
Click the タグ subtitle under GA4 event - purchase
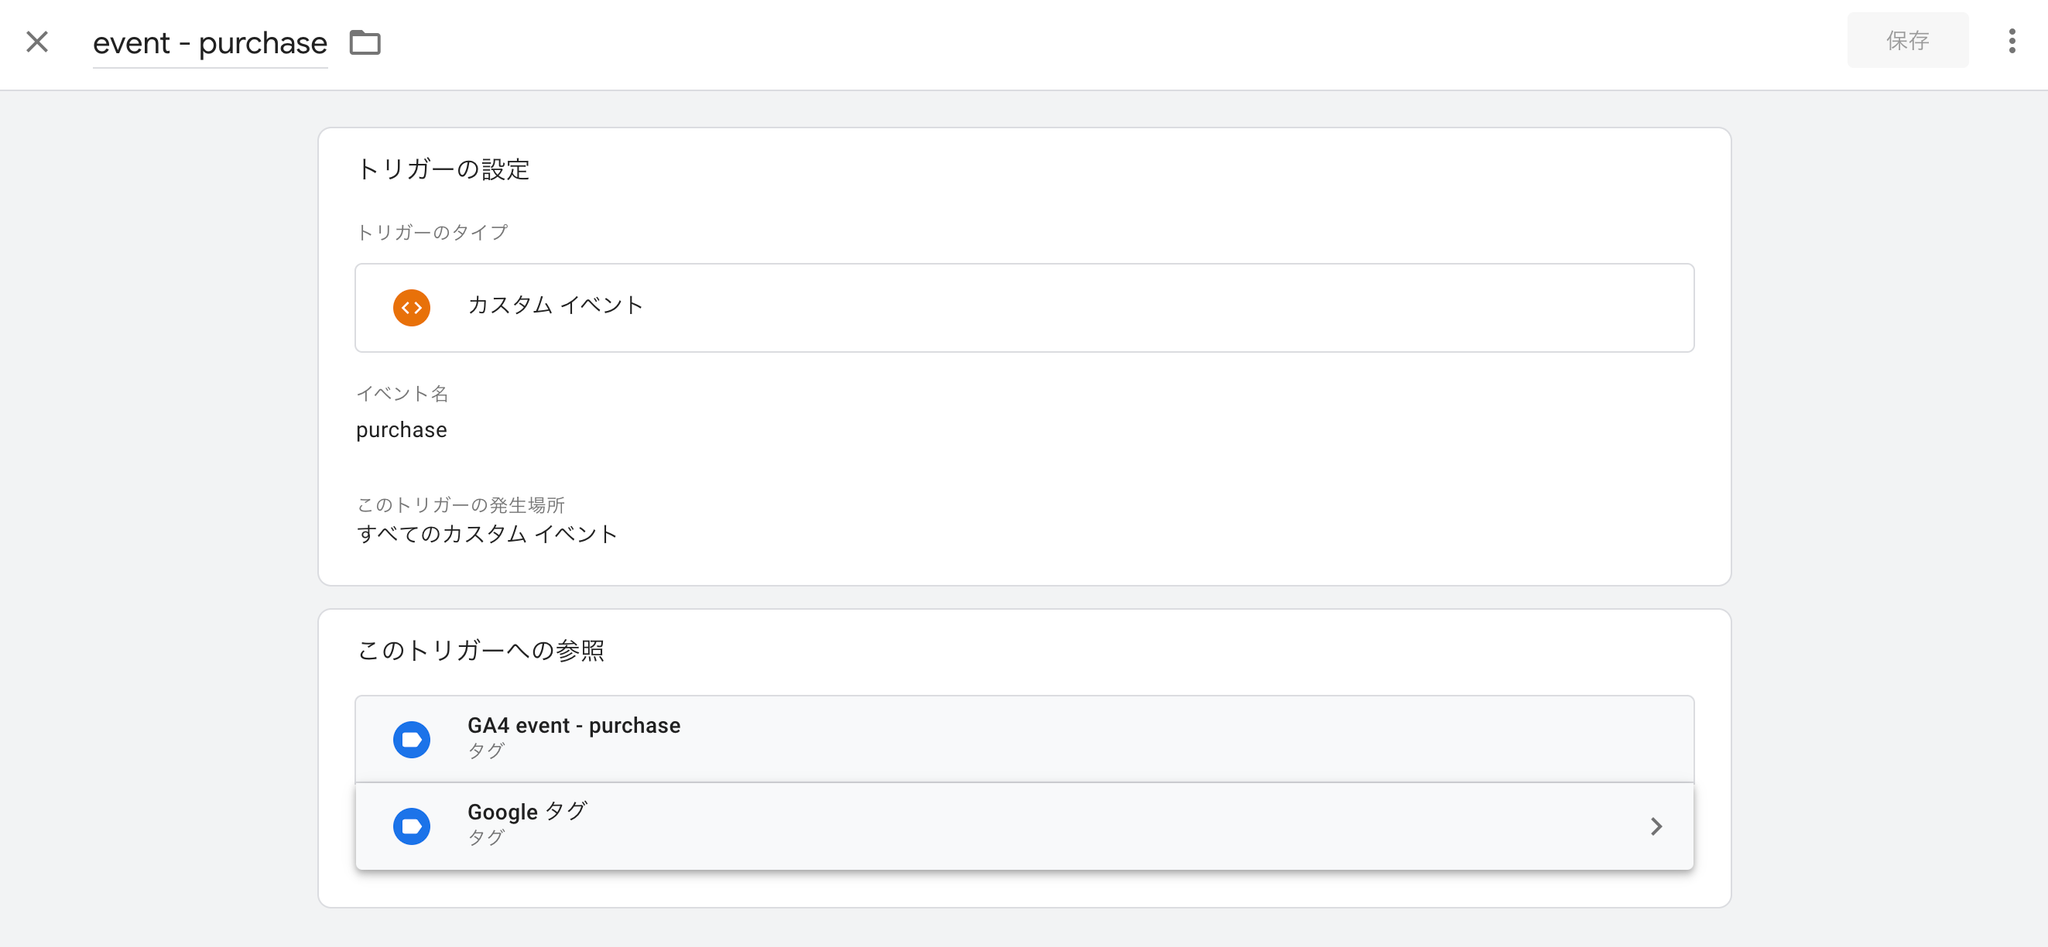[x=486, y=751]
